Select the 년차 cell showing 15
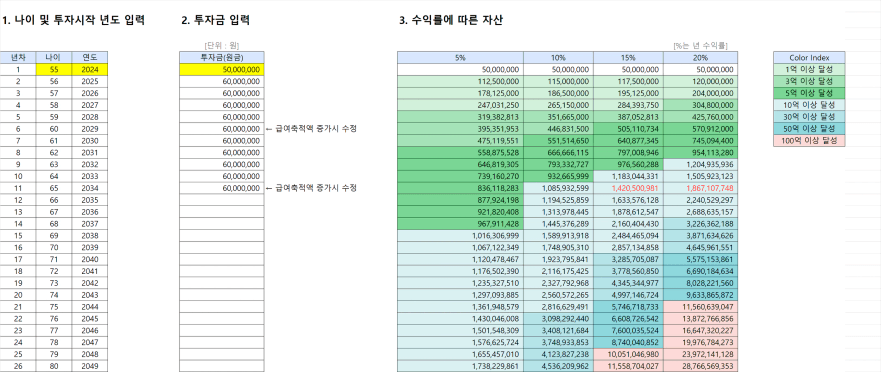The height and width of the screenshot is (372, 881). click(17, 235)
